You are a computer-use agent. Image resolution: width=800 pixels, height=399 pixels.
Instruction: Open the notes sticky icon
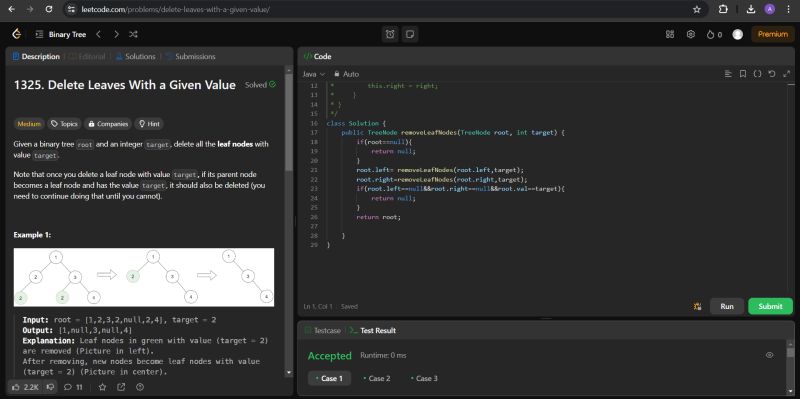tap(409, 34)
